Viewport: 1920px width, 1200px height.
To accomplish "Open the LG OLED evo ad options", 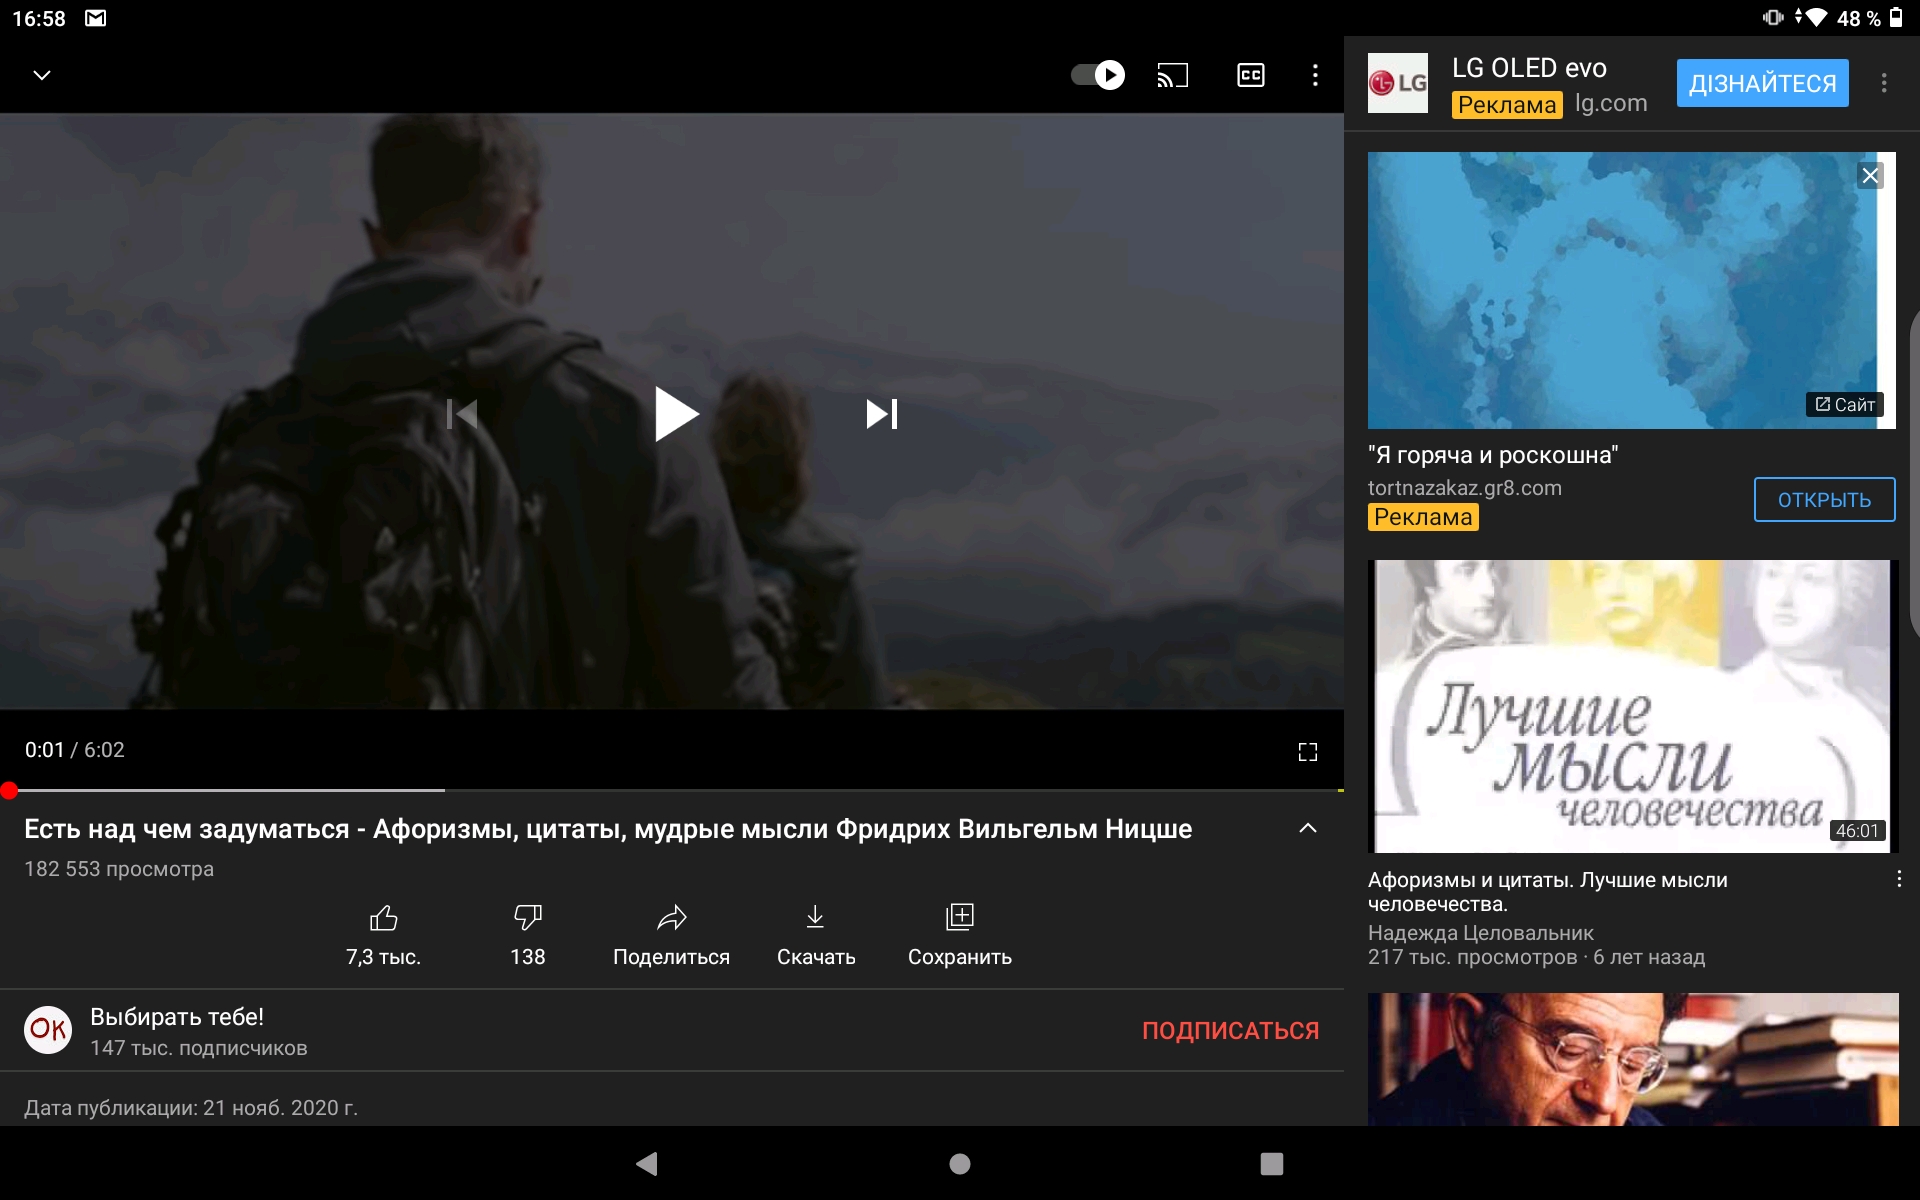I will tap(1884, 83).
